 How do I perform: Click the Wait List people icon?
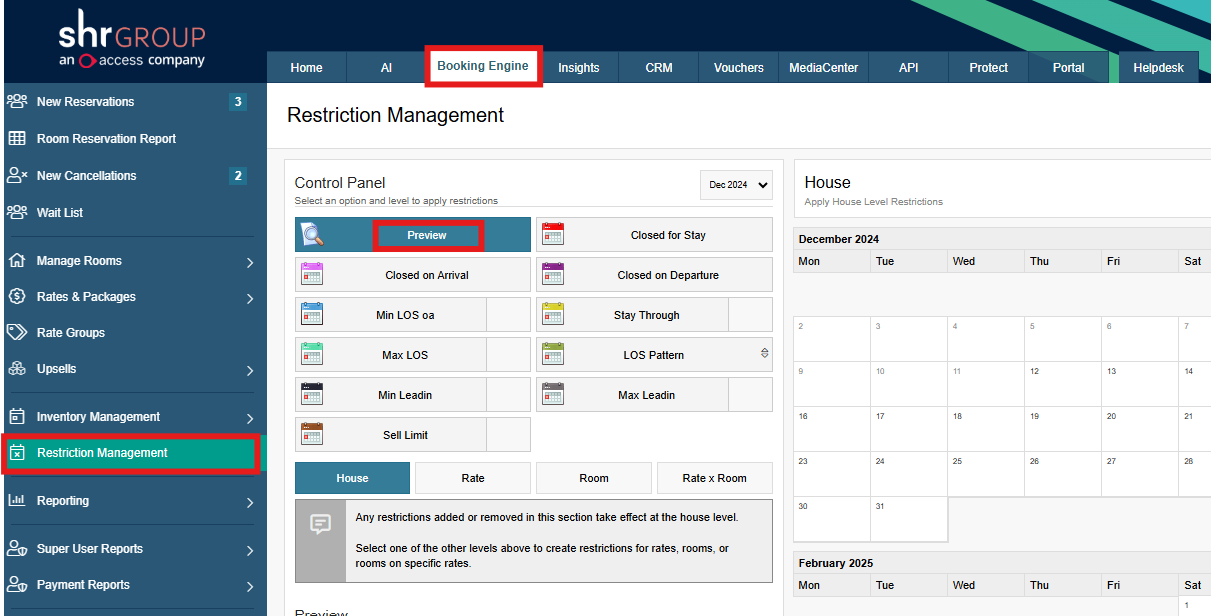tap(17, 212)
